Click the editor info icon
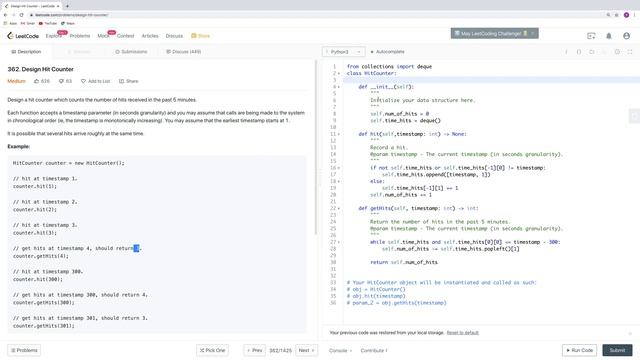640x360 pixels. click(x=566, y=52)
